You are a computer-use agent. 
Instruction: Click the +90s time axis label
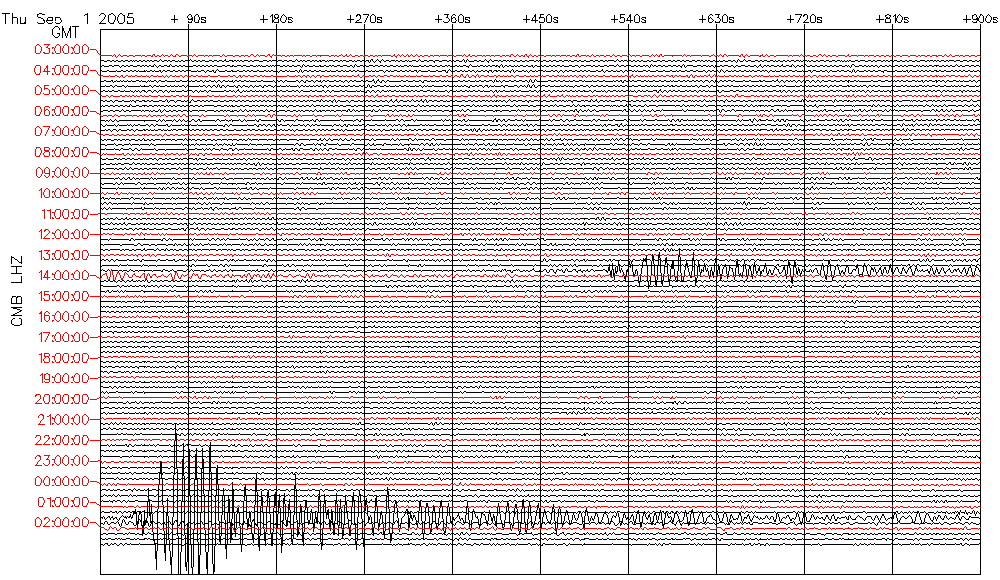tap(188, 19)
